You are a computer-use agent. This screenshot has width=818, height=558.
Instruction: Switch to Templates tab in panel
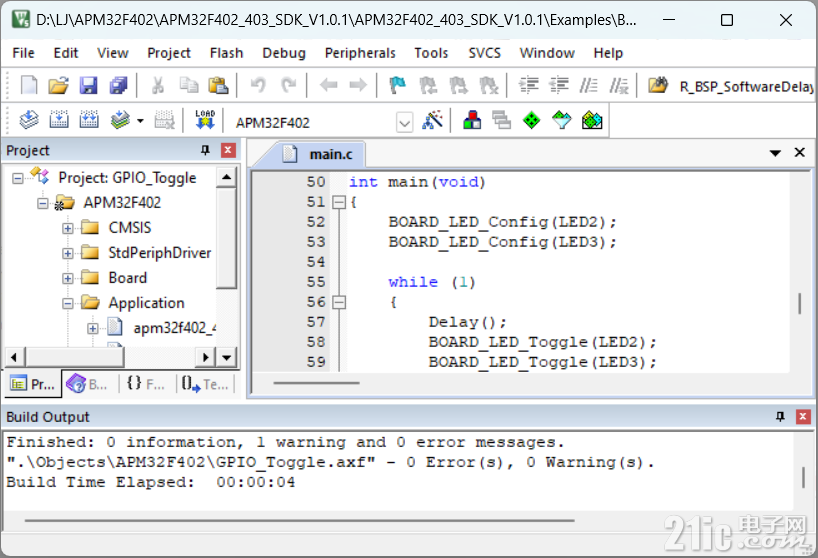(x=206, y=384)
